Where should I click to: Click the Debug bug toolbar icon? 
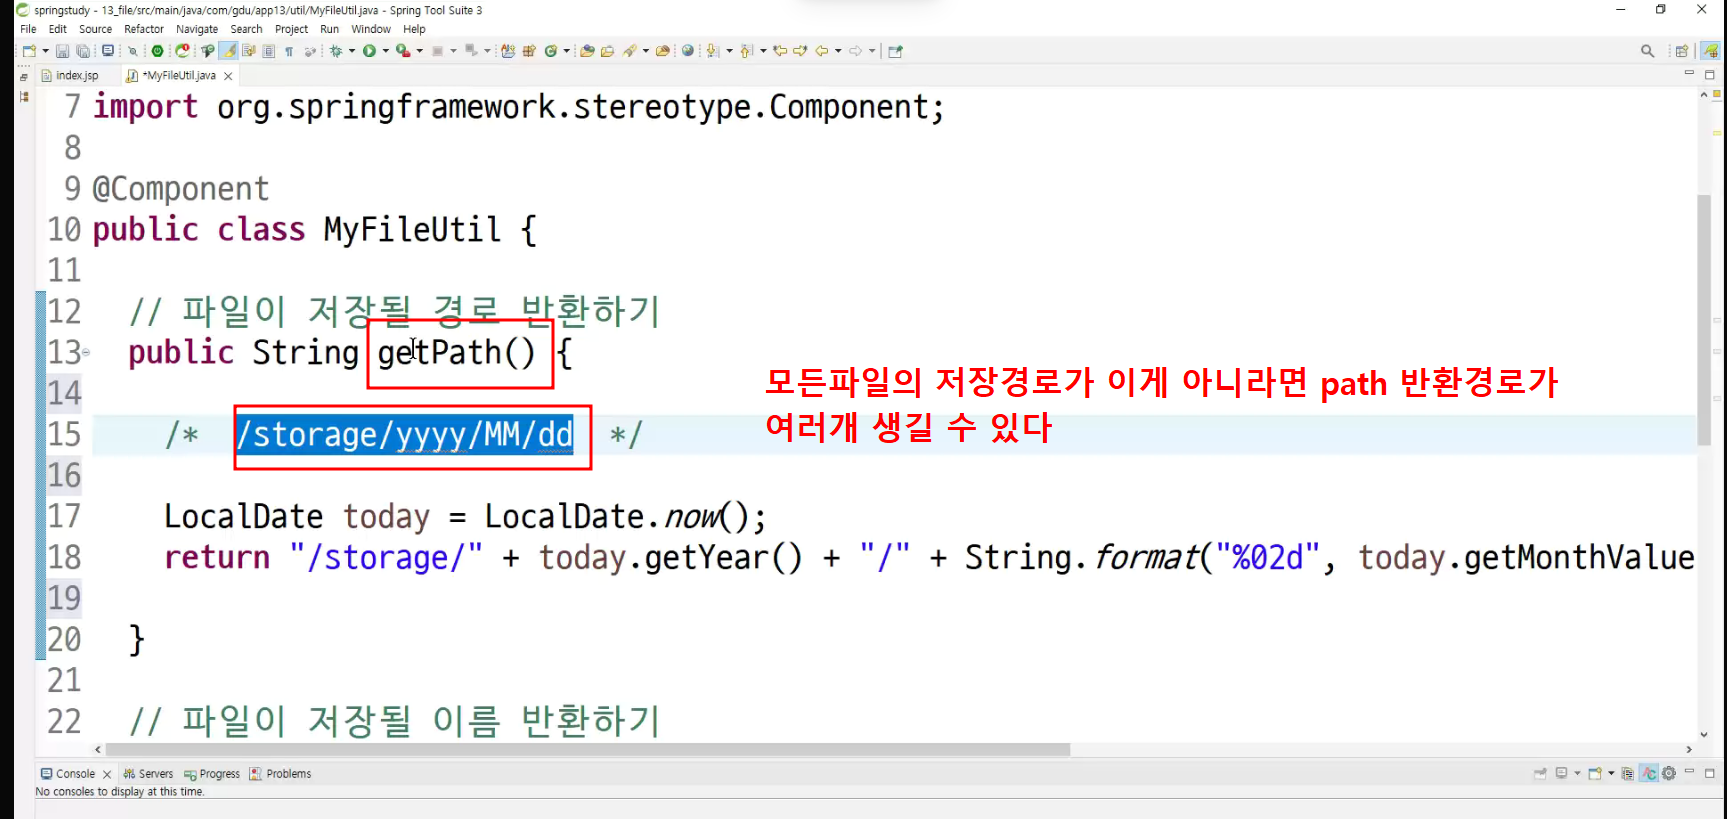pos(336,51)
